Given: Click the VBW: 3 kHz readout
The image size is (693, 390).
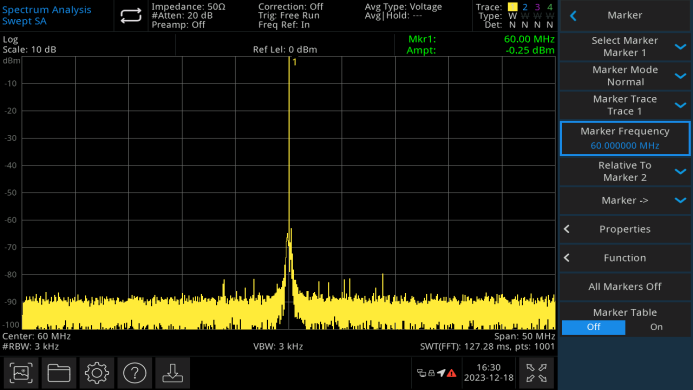Looking at the screenshot, I should (x=278, y=346).
